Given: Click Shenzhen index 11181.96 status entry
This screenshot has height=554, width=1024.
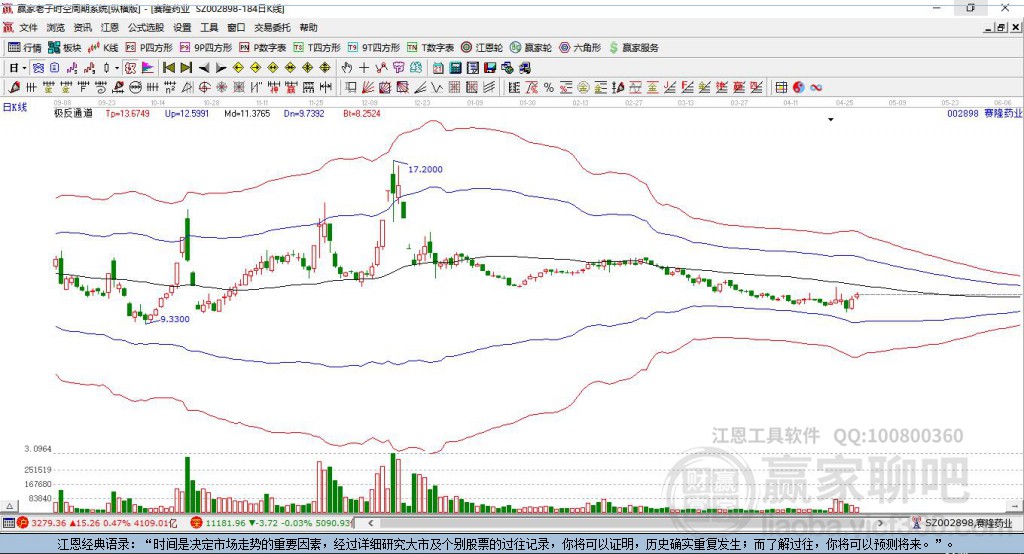Looking at the screenshot, I should coord(271,523).
